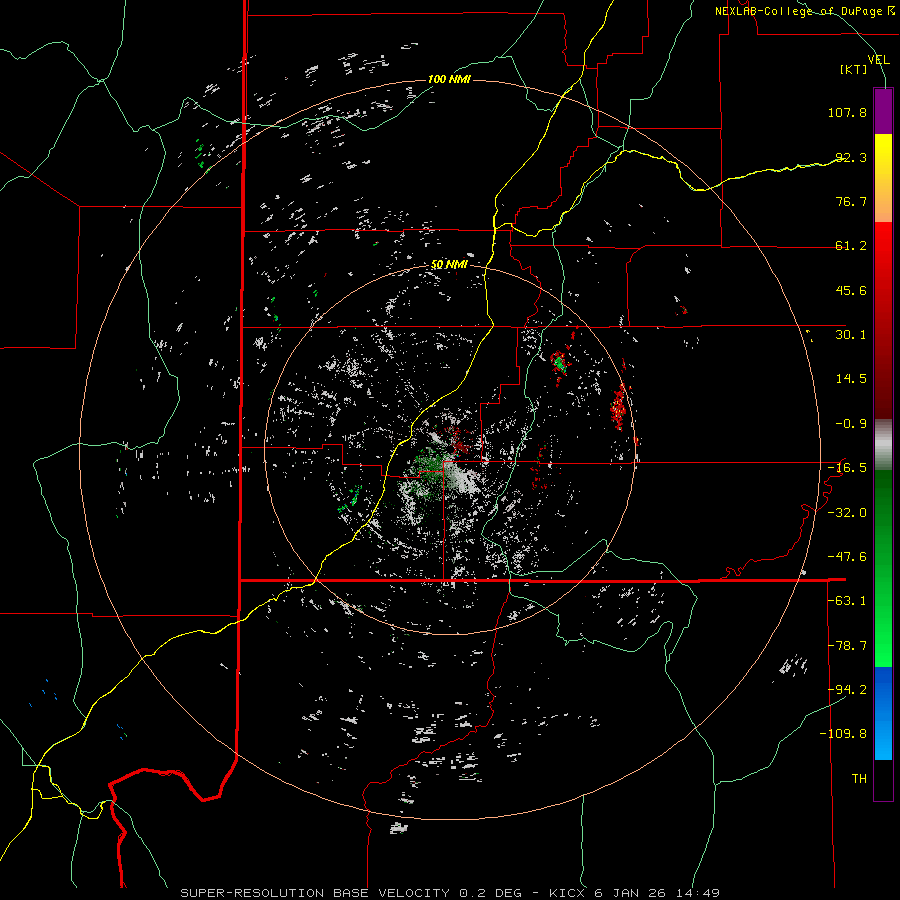Pick the black TH segment of color bar
This screenshot has height=900, width=900.
point(883,780)
